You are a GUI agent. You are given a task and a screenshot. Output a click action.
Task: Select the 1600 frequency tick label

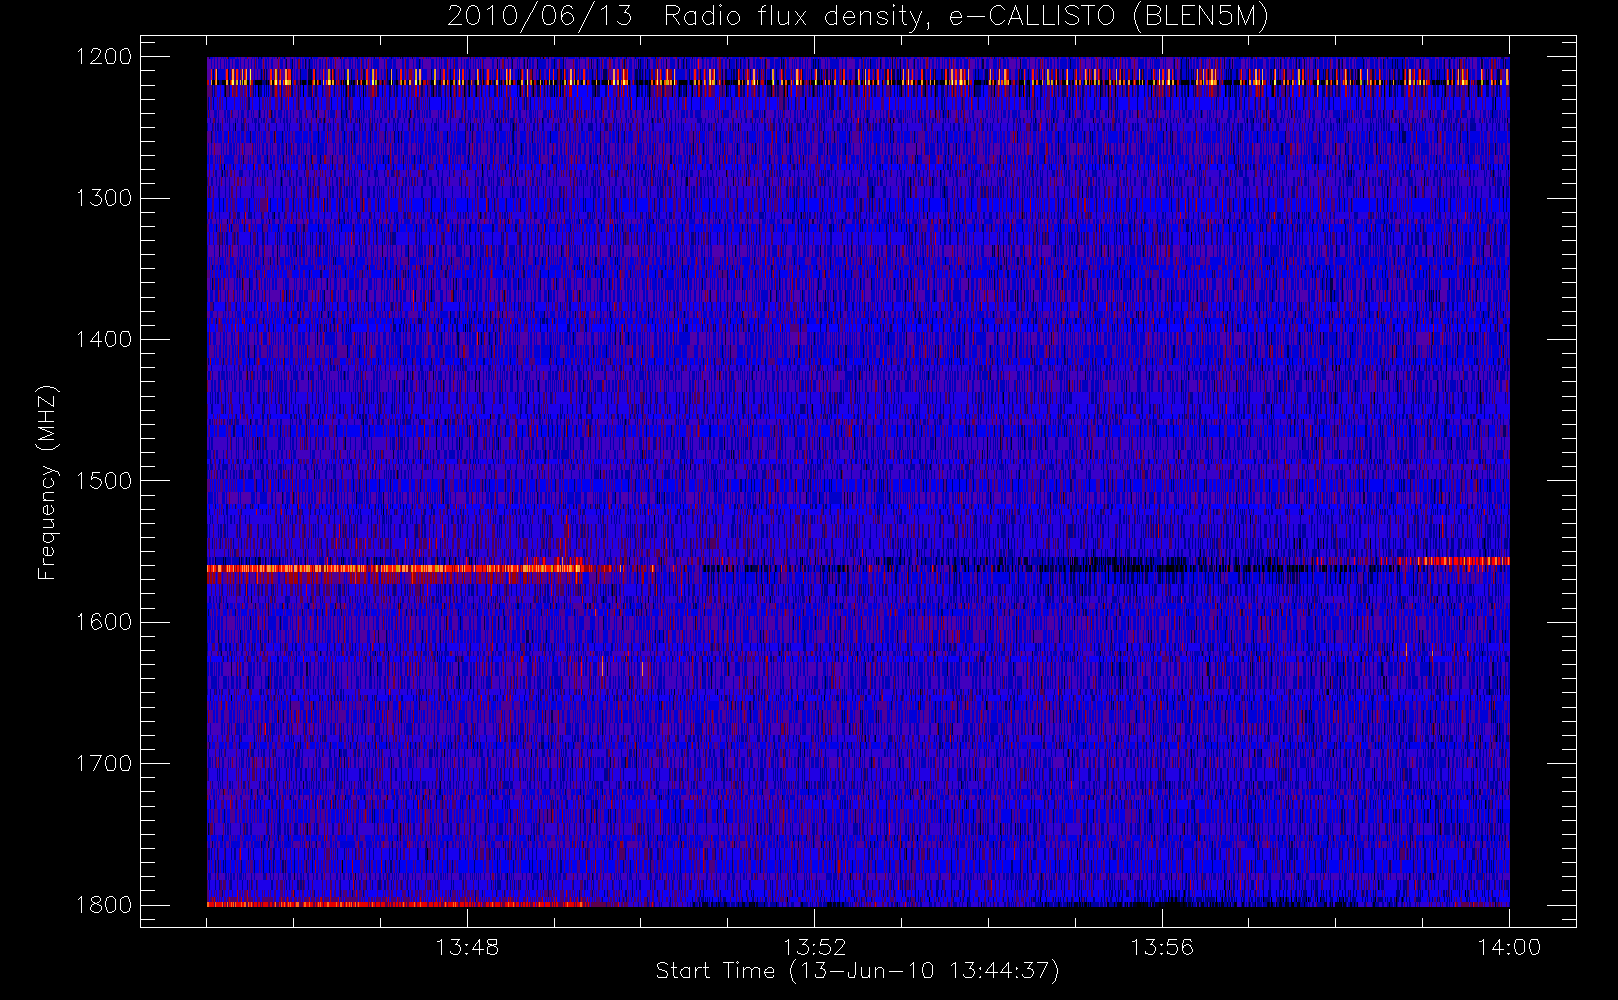click(x=104, y=622)
